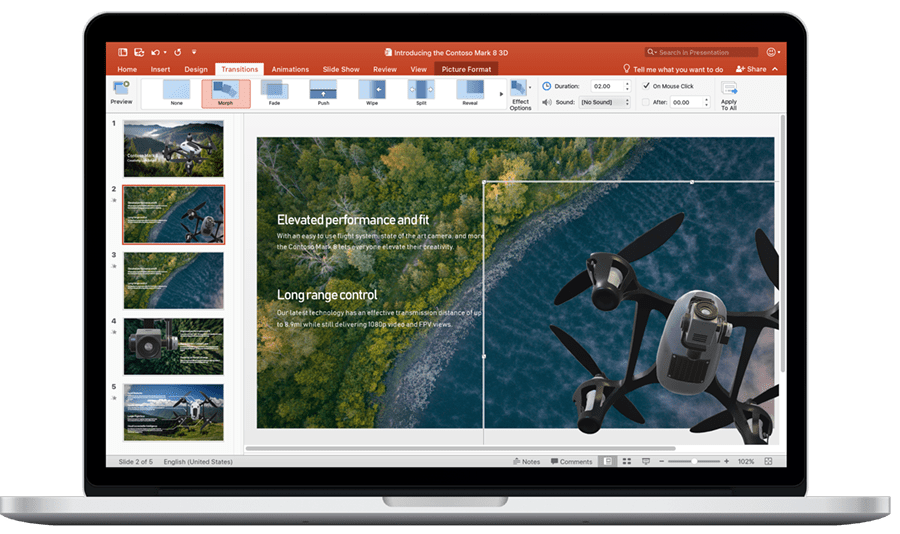This screenshot has width=900, height=534.
Task: Click the Search in Presentation field
Action: (701, 52)
